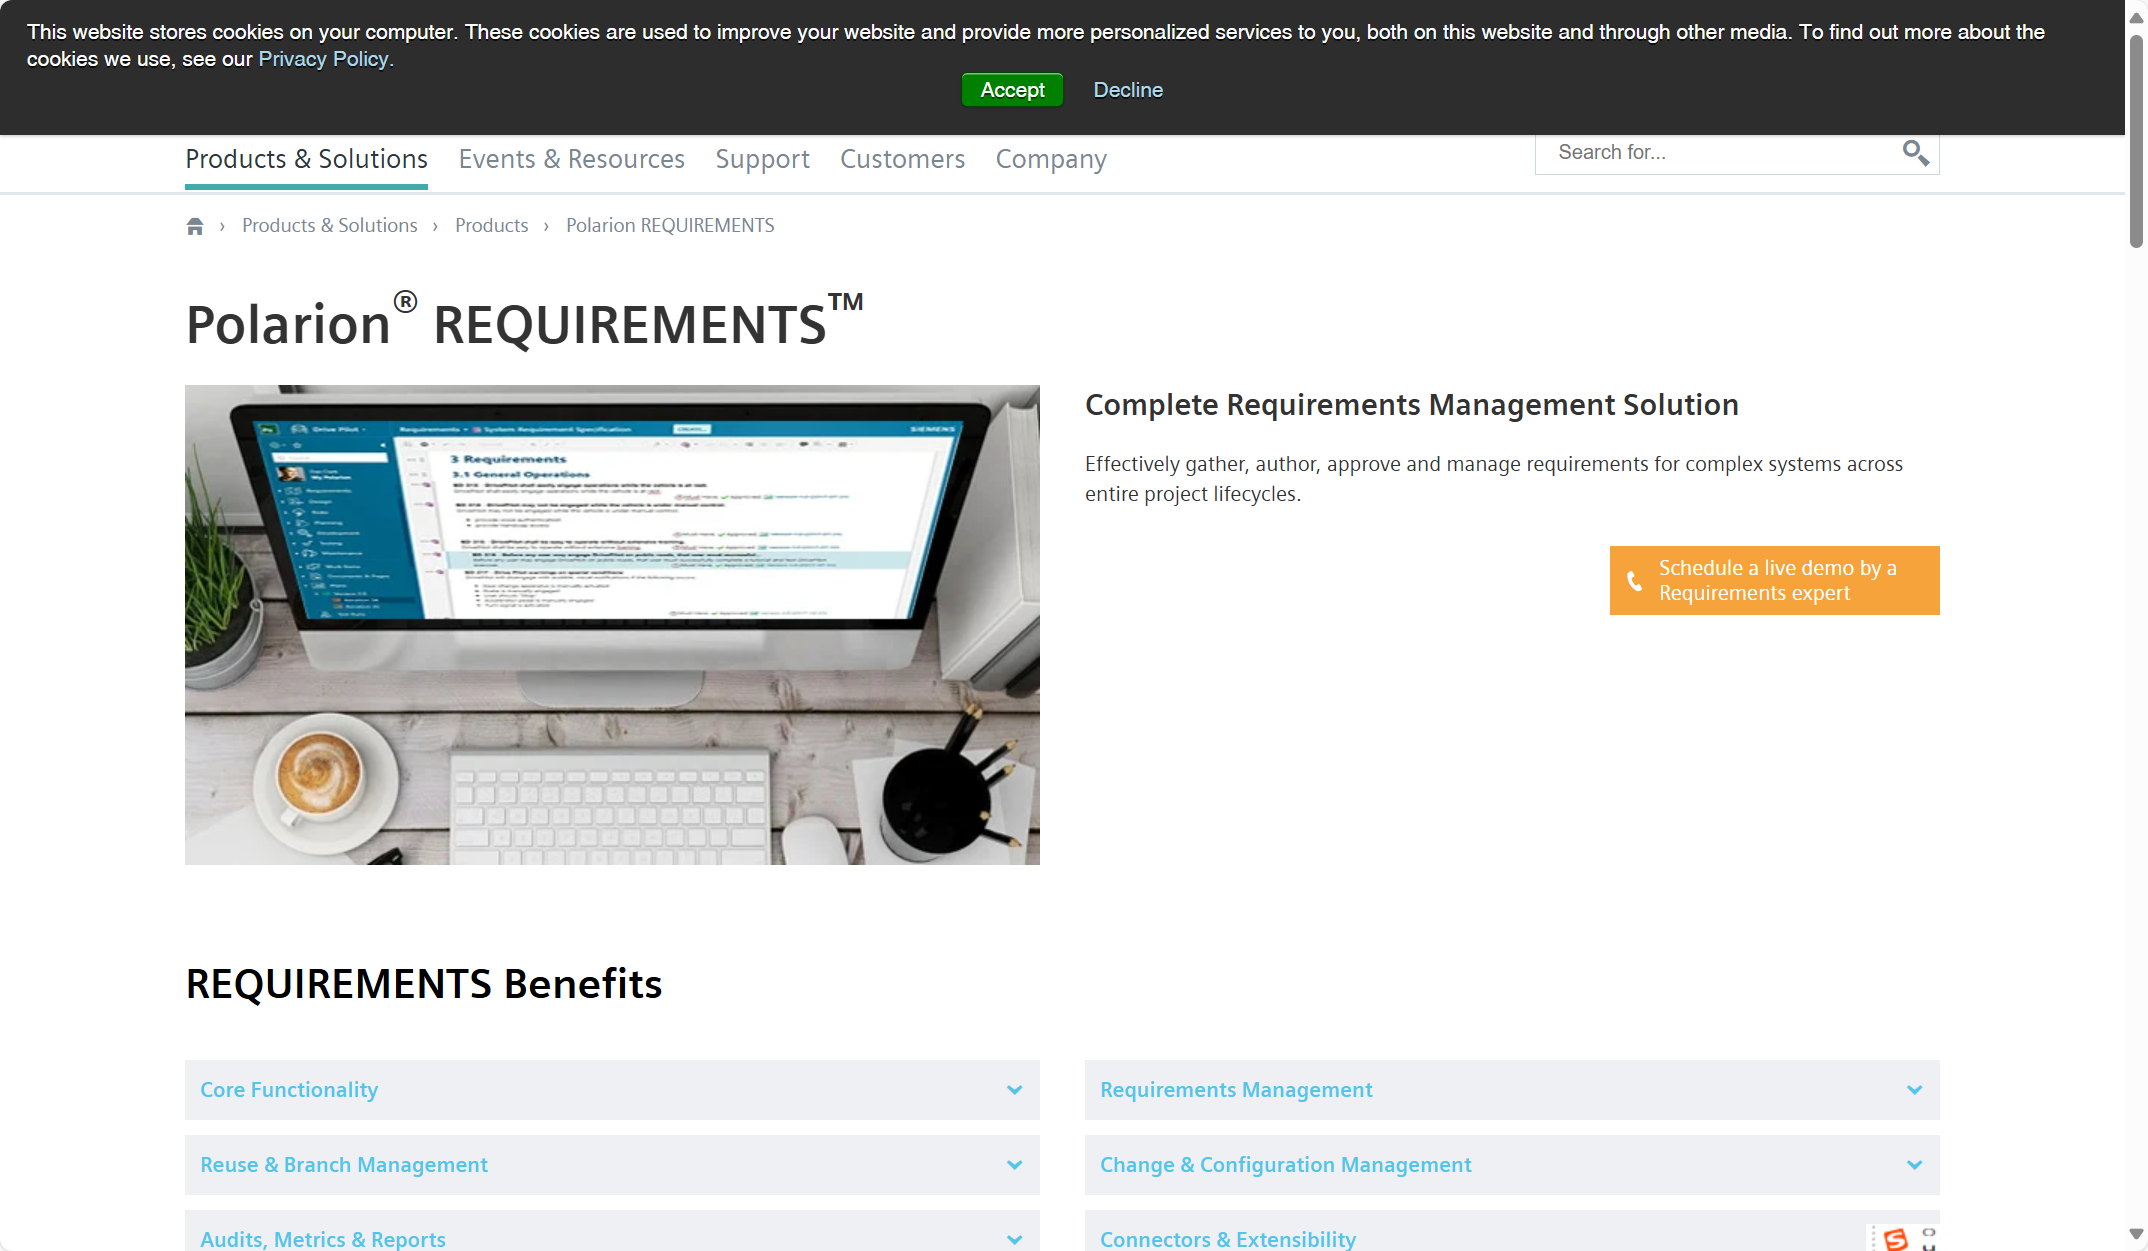Open the Customers menu item
Image resolution: width=2148 pixels, height=1251 pixels.
(x=902, y=159)
